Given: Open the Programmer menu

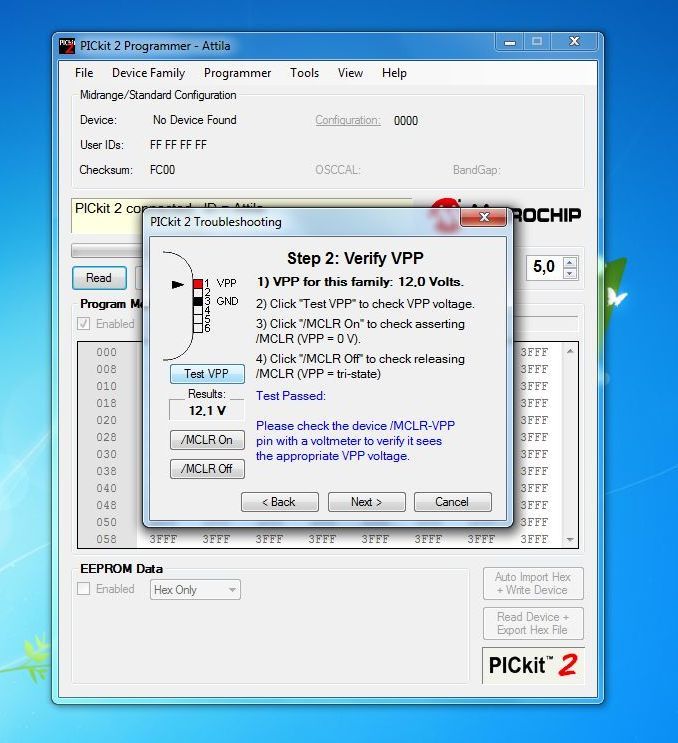Looking at the screenshot, I should (x=237, y=73).
